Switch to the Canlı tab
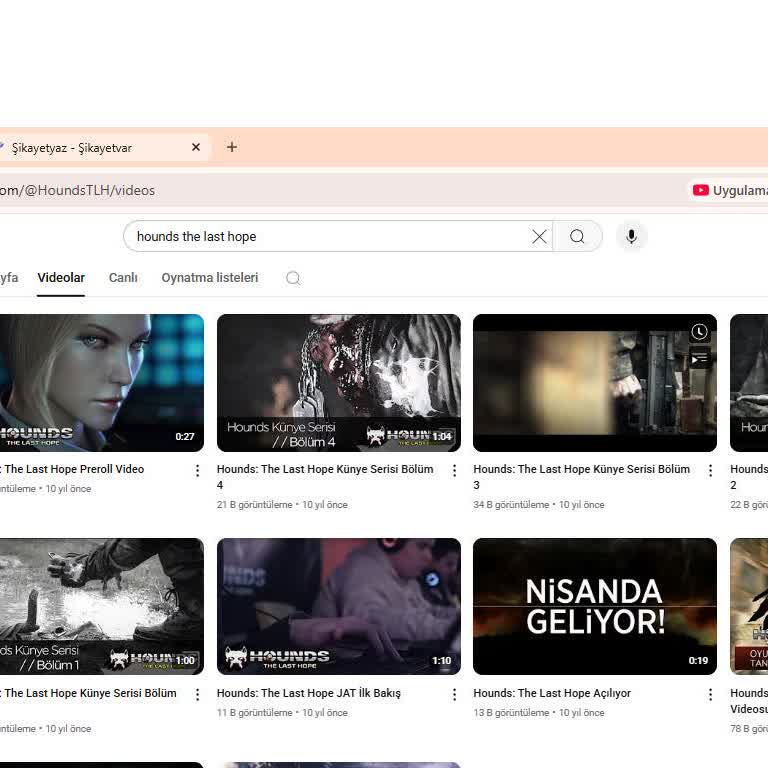This screenshot has width=768, height=768. (x=123, y=278)
